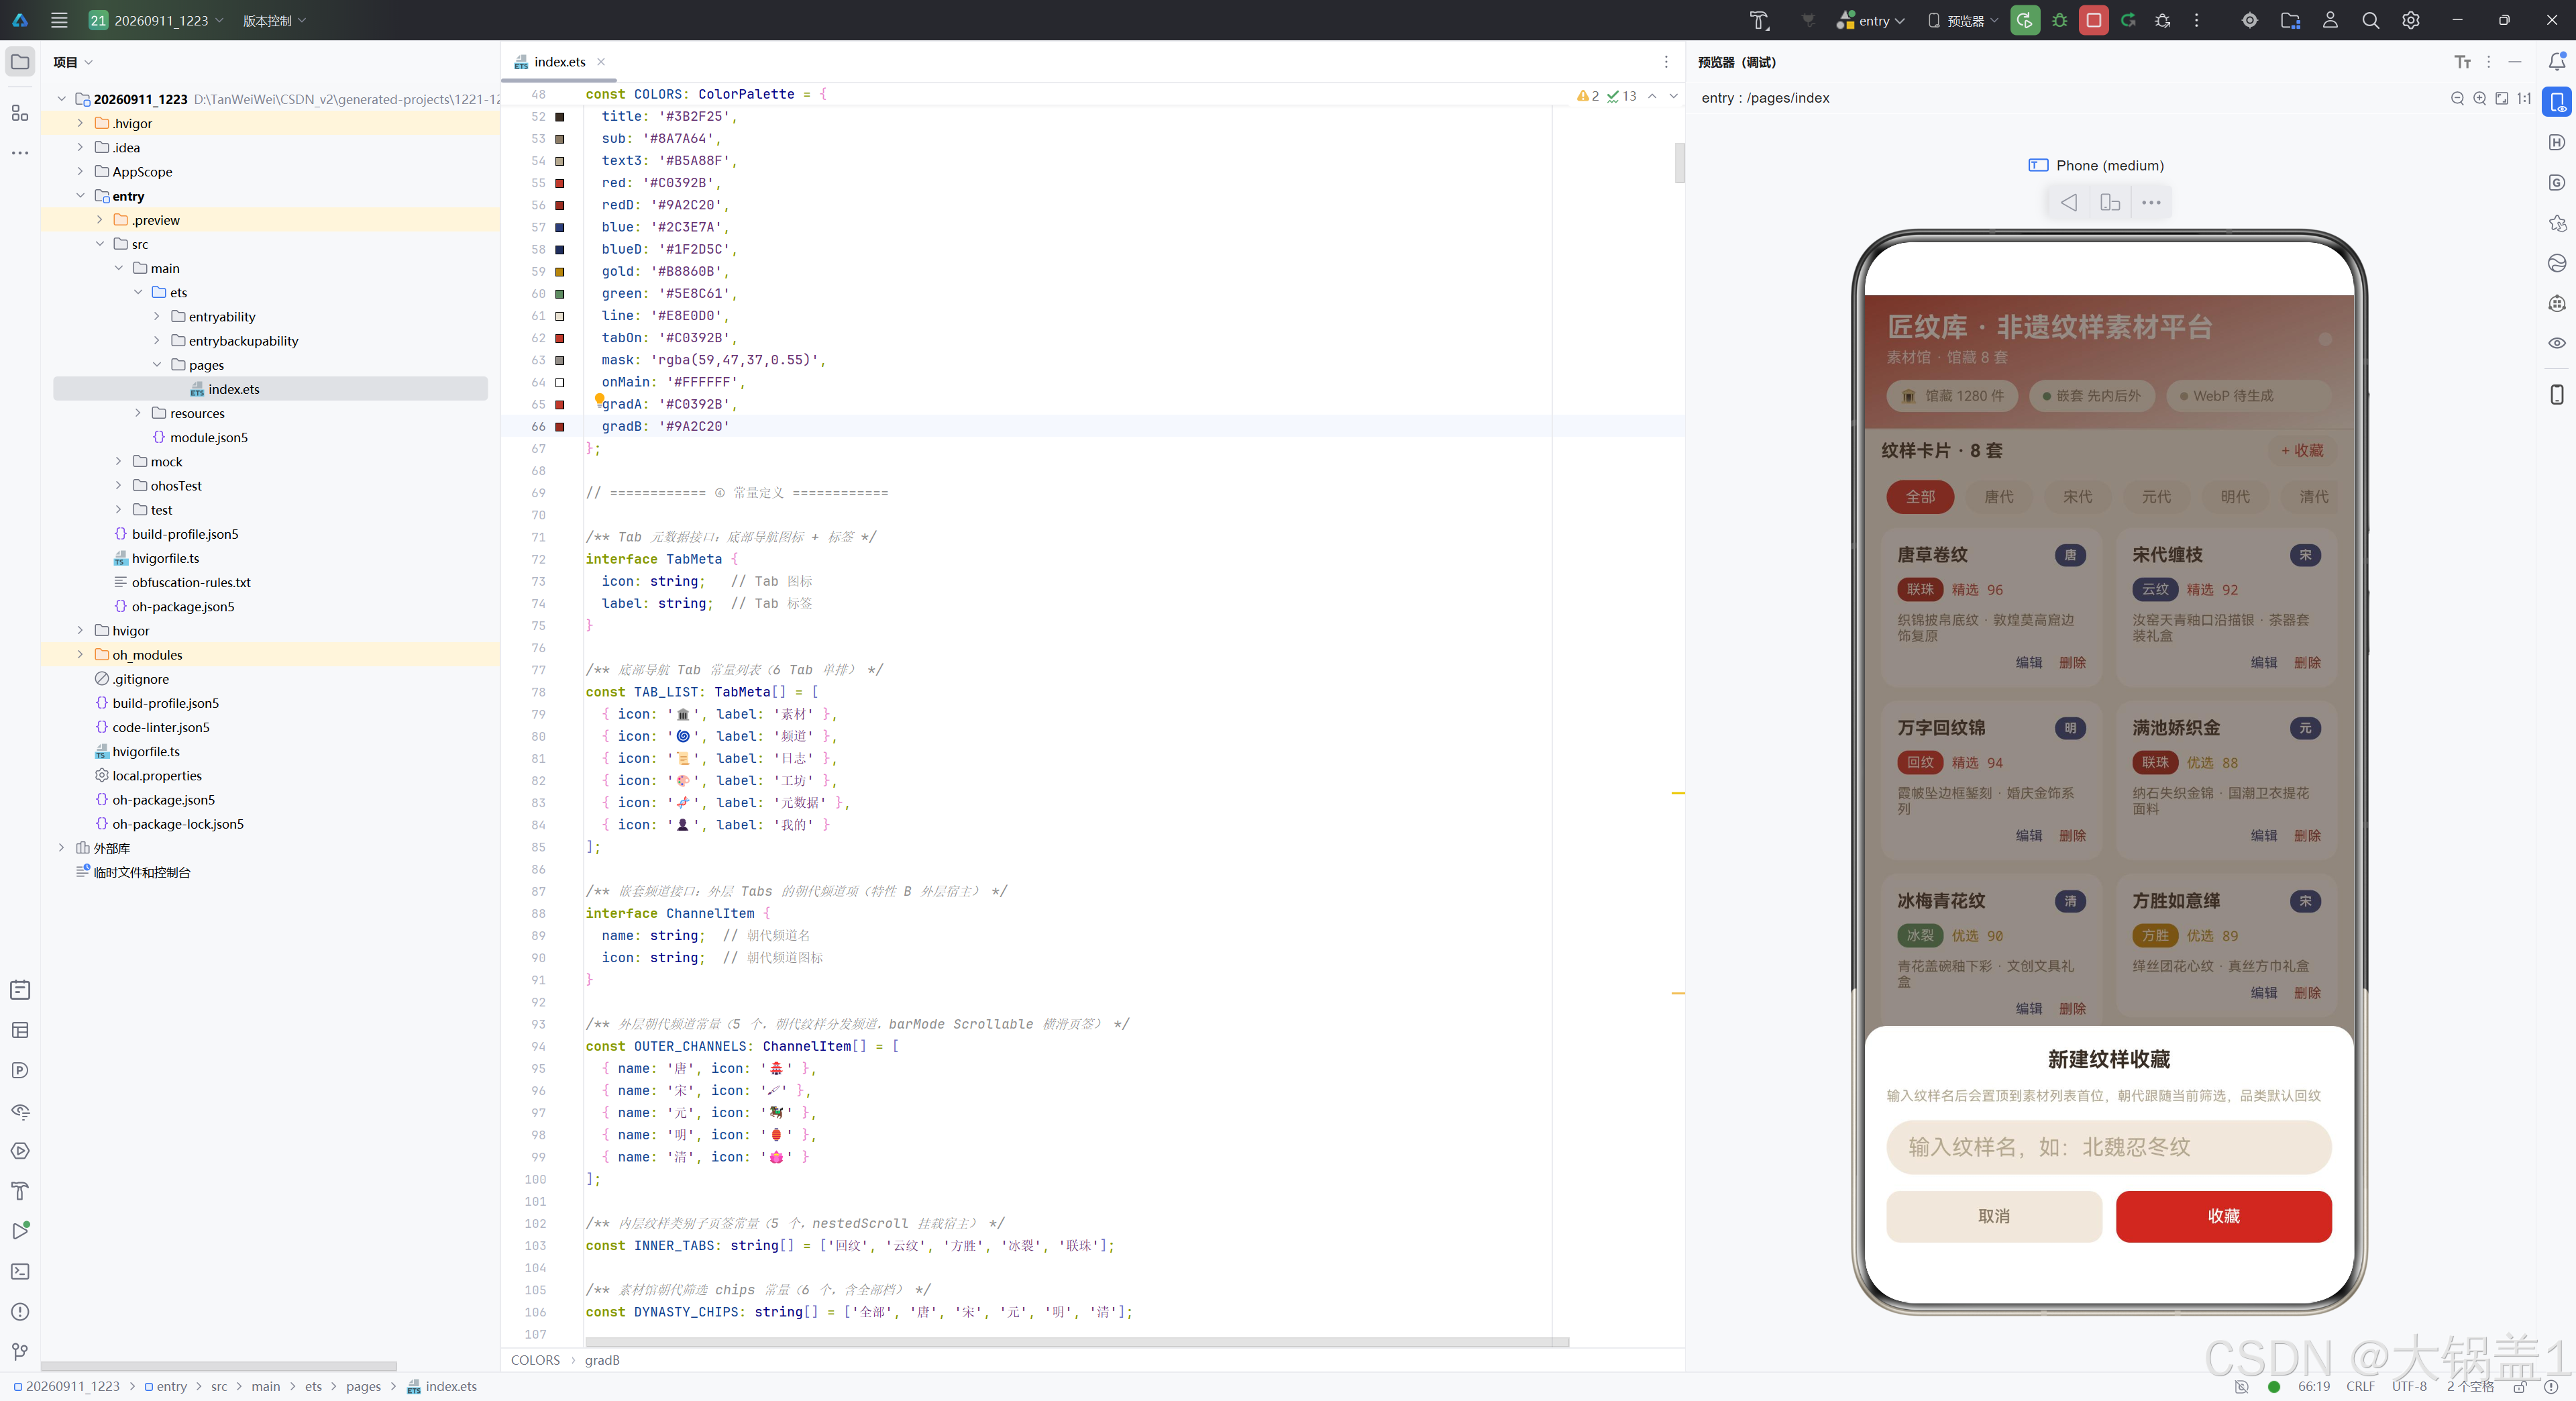
Task: Click the hot reload icon
Action: coord(2127,20)
